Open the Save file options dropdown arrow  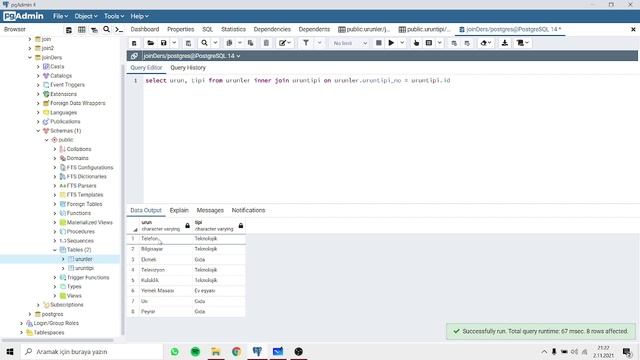coord(174,43)
